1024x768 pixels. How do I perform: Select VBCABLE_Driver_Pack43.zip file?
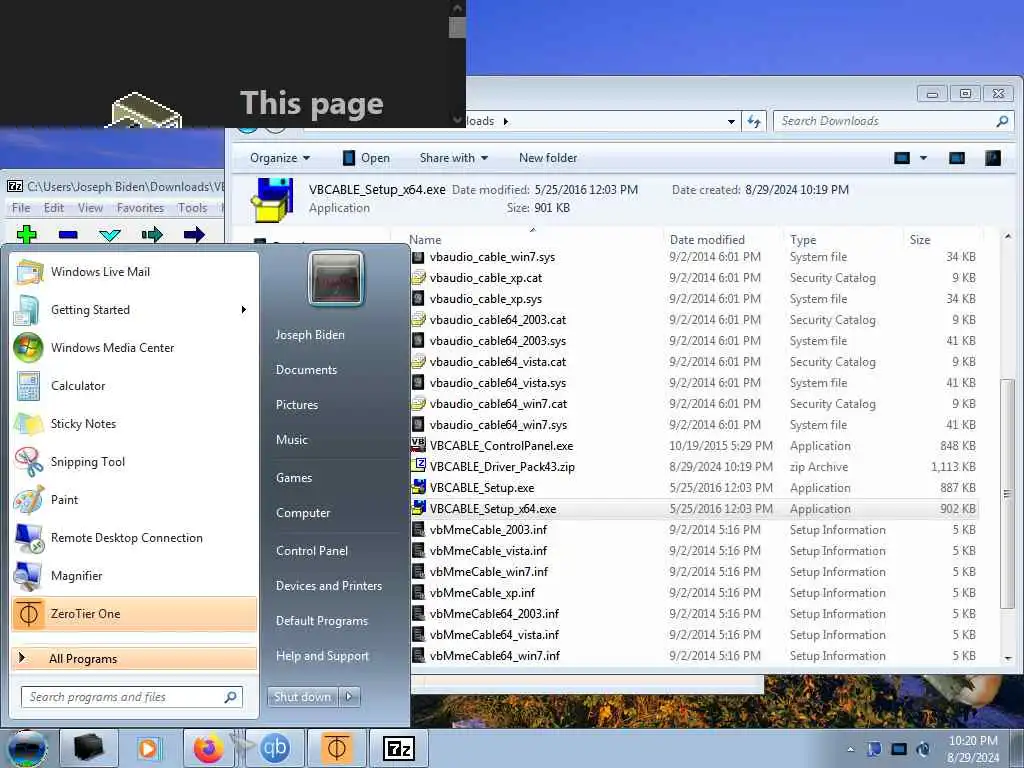click(x=502, y=466)
